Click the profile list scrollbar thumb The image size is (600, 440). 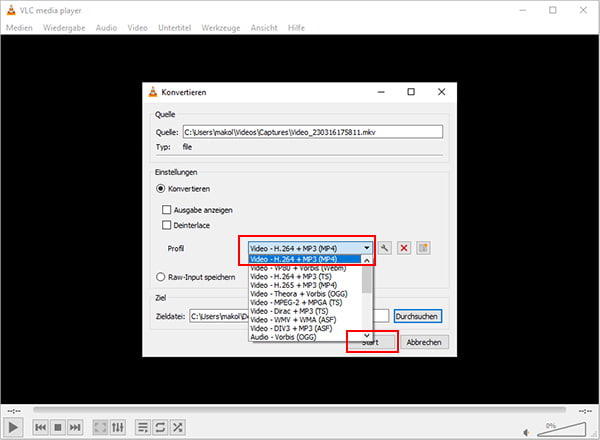click(x=367, y=279)
